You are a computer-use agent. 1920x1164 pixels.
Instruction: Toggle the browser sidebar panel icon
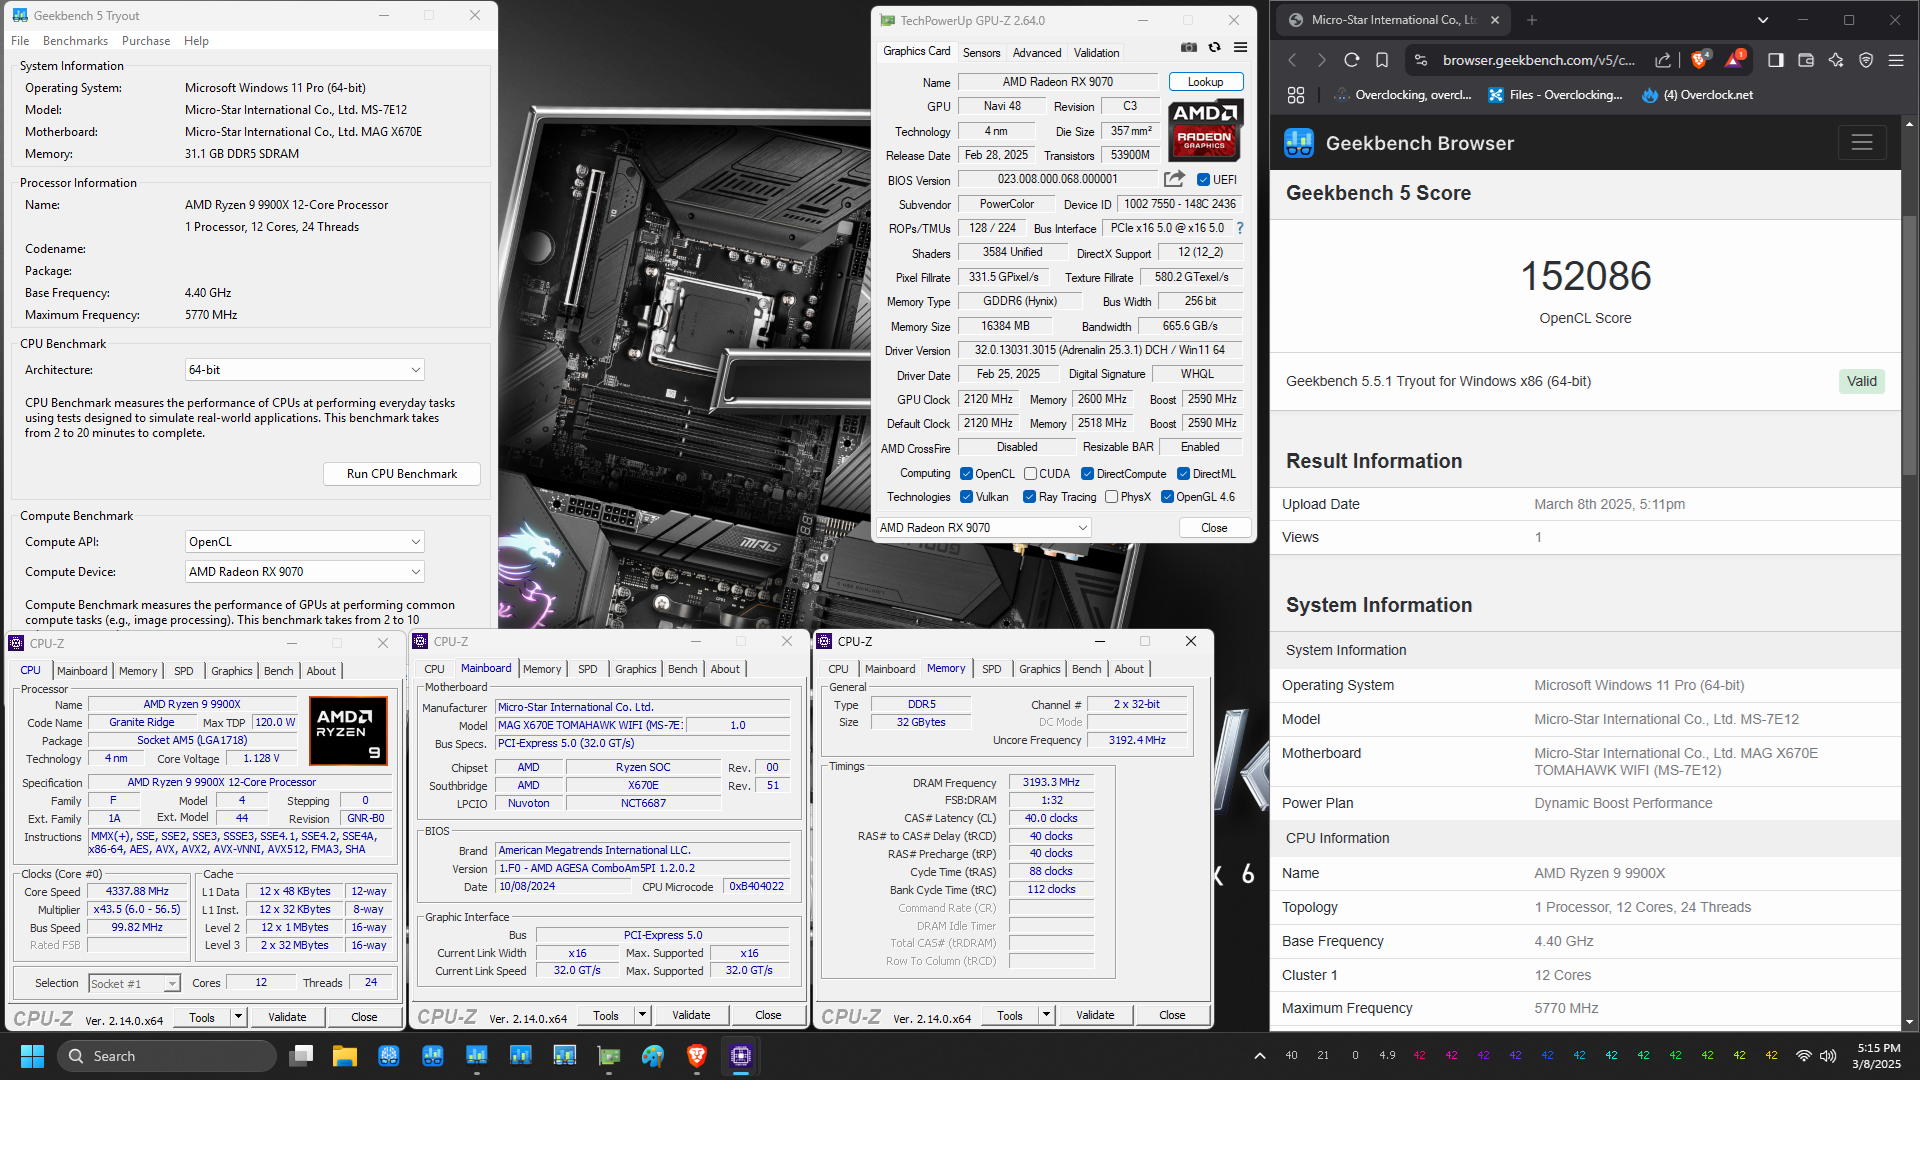(1775, 60)
